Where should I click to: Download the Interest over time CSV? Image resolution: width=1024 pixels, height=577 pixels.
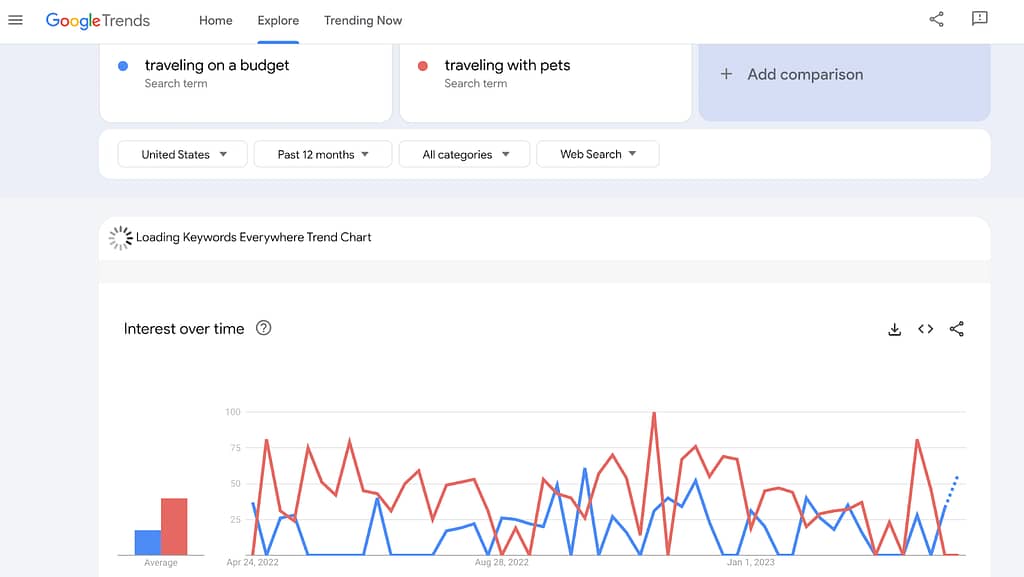895,329
